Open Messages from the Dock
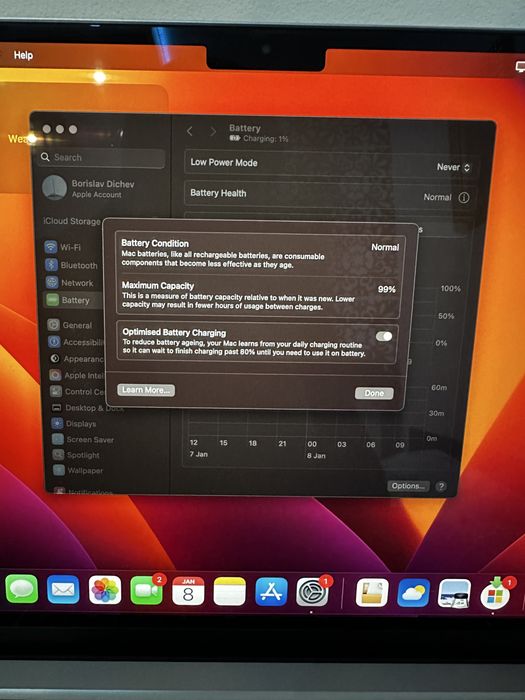The height and width of the screenshot is (700, 525). [21, 589]
